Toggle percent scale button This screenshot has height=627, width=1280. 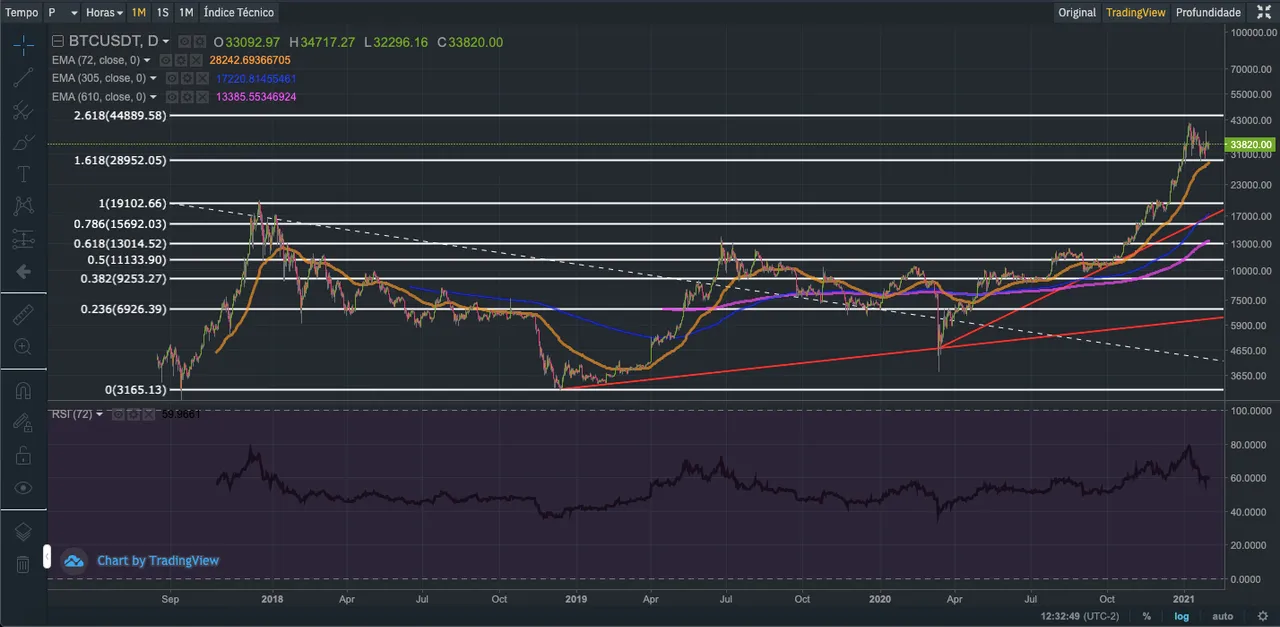(x=1146, y=616)
